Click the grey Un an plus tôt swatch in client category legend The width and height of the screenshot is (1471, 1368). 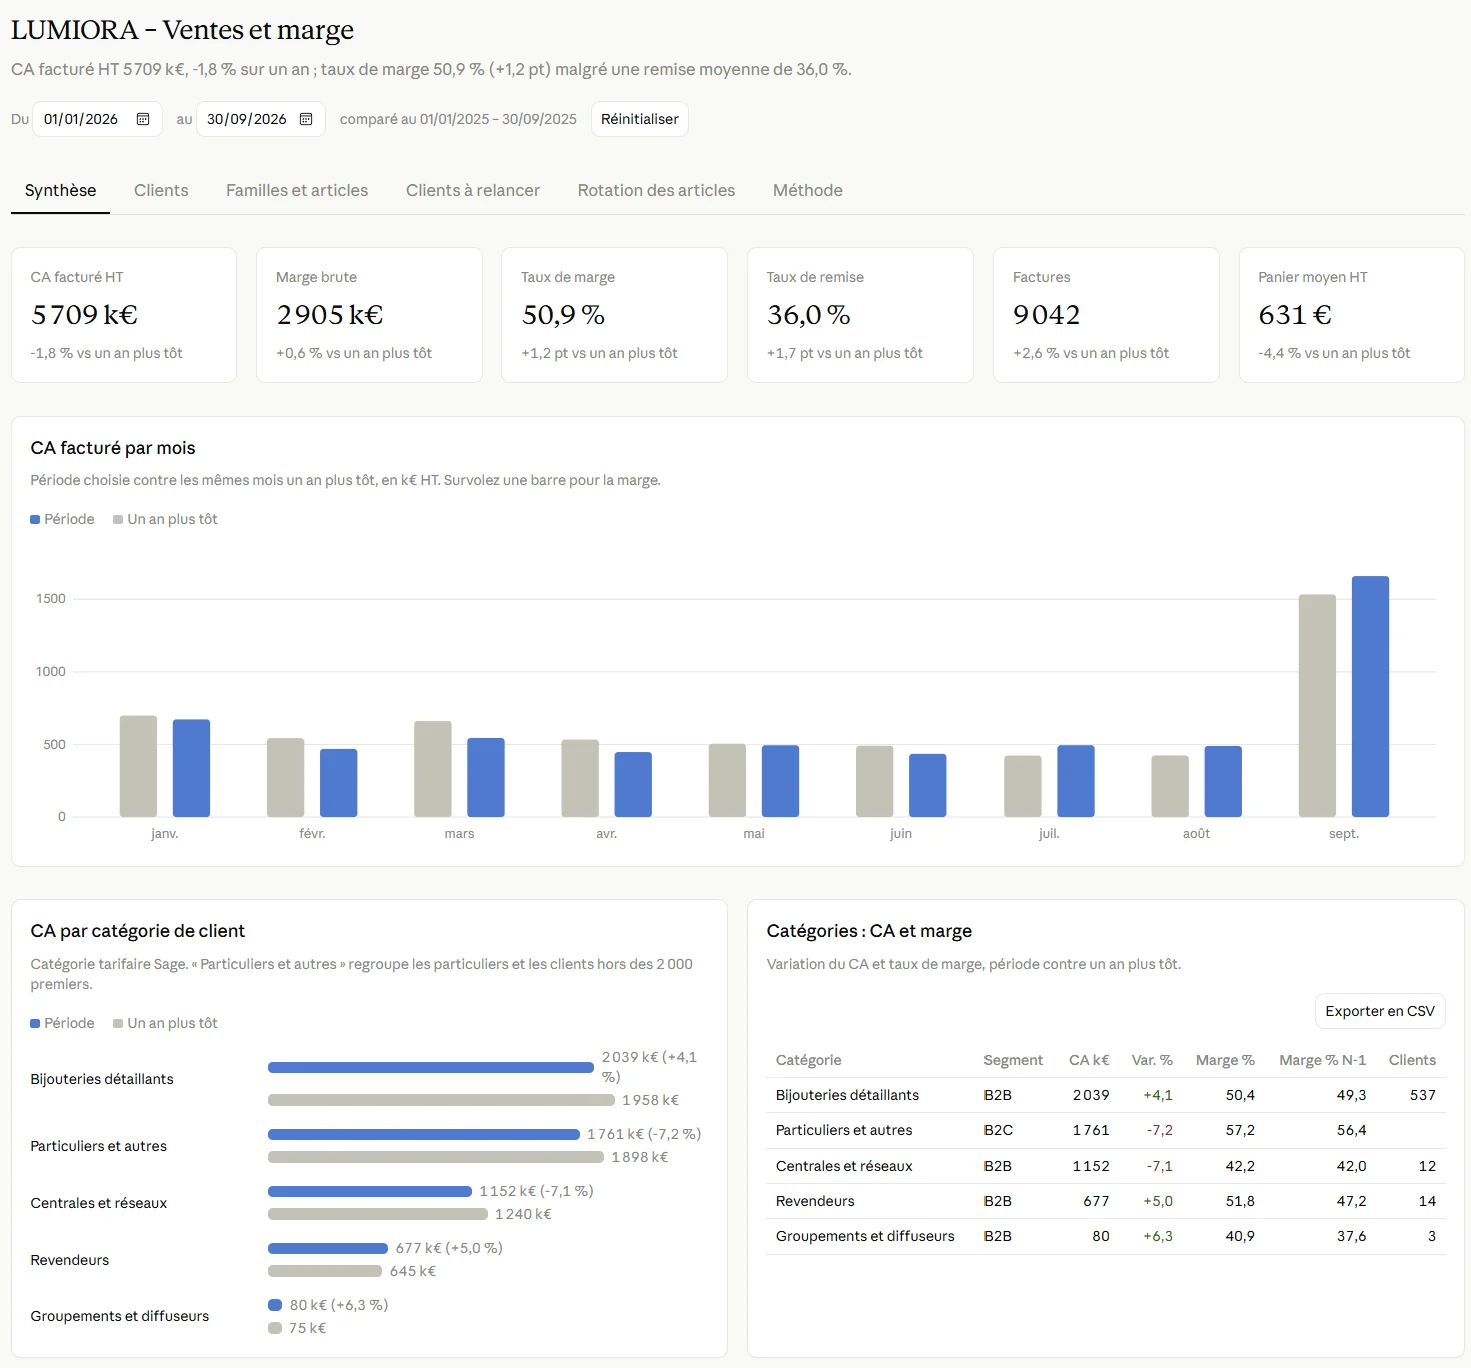click(x=118, y=1024)
